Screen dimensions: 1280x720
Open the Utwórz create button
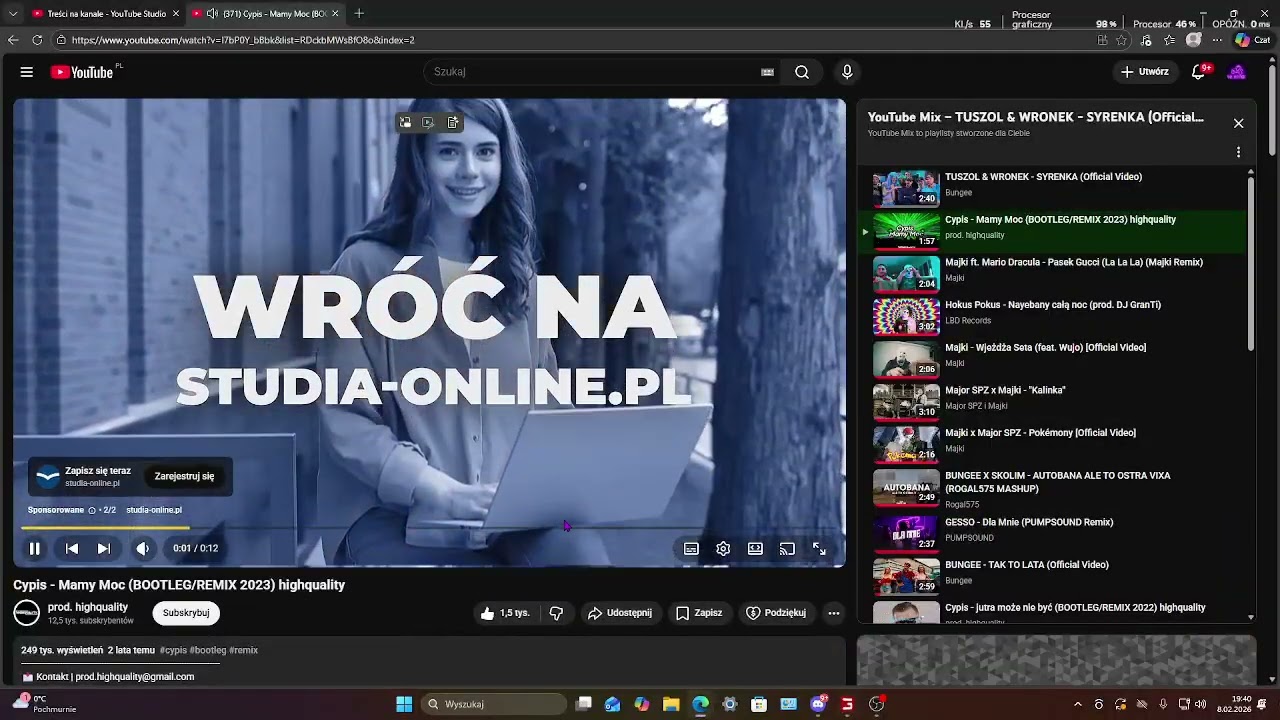(1145, 72)
